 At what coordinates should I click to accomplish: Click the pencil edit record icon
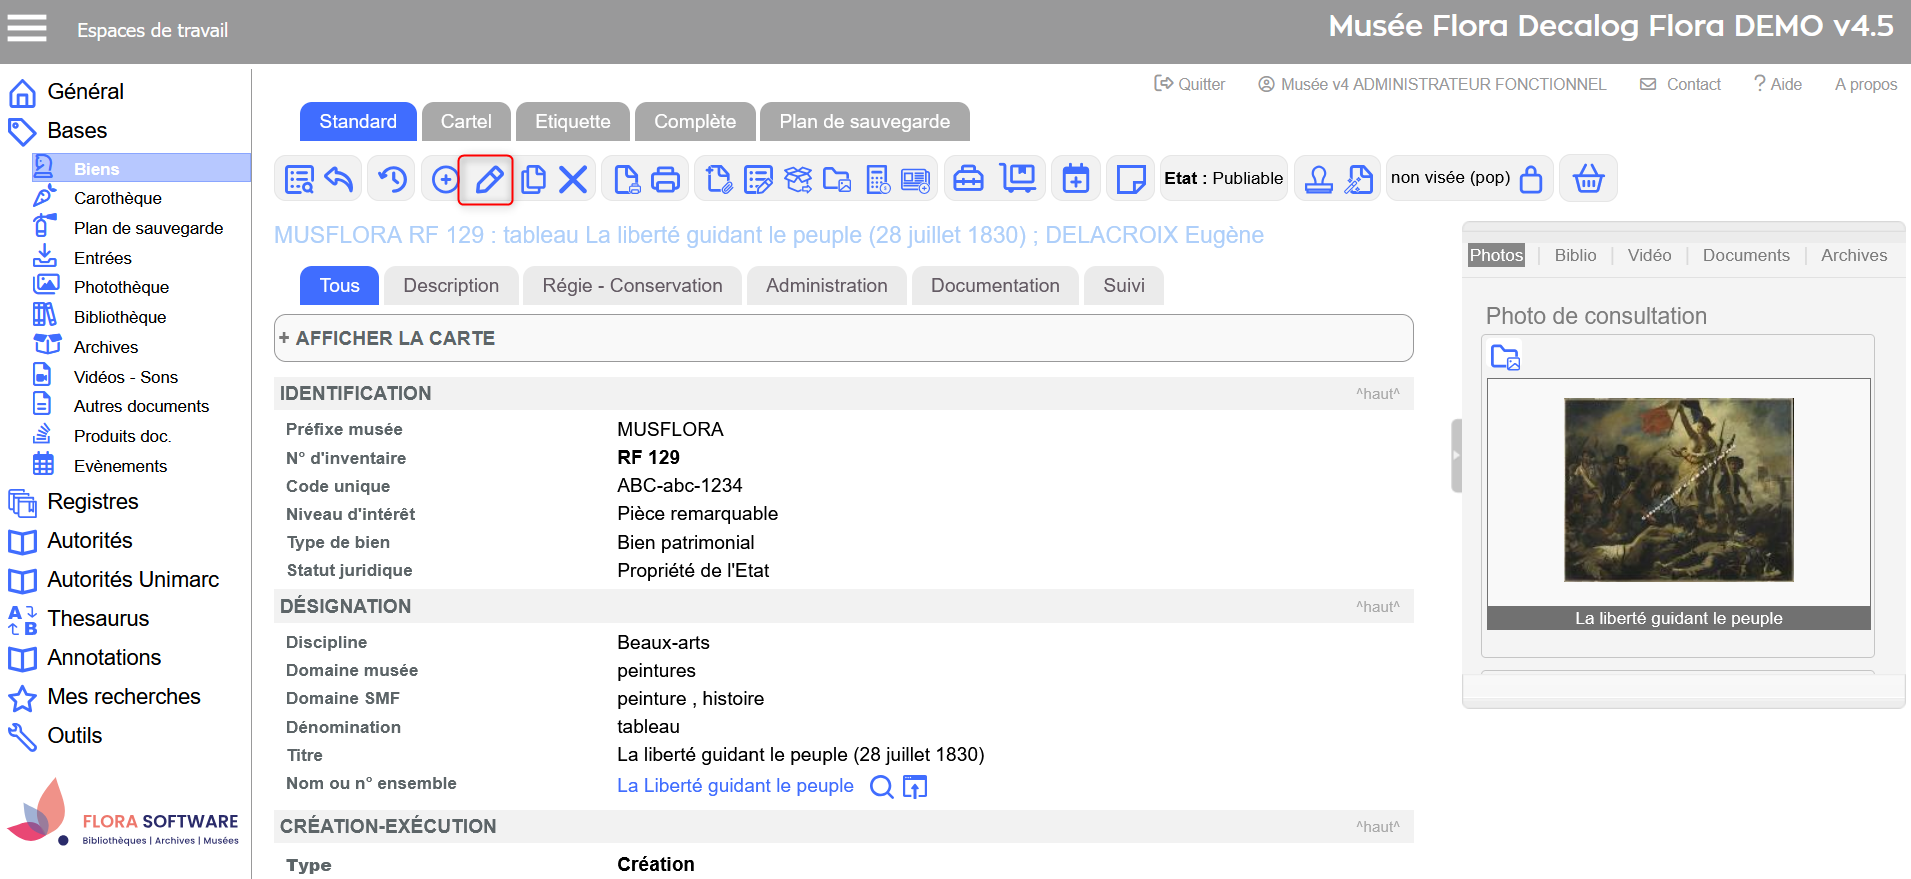tap(487, 180)
